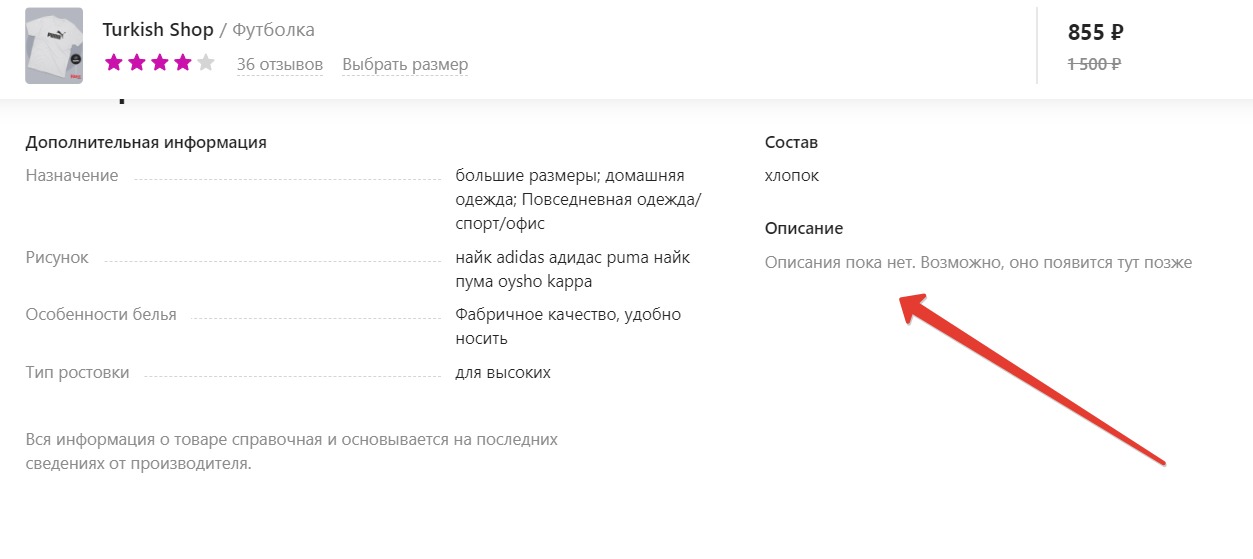Click the Футболка product name

(273, 30)
